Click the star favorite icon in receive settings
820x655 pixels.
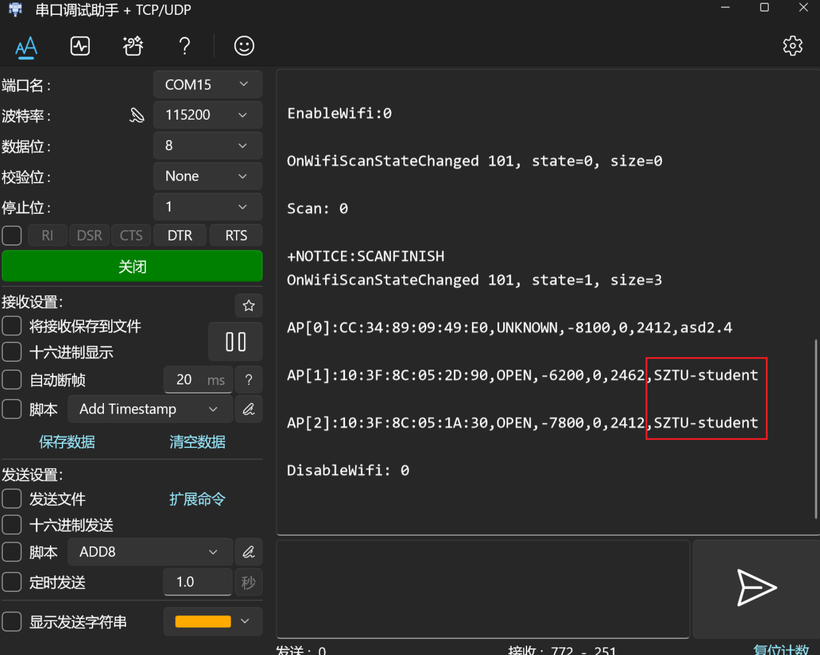point(248,305)
